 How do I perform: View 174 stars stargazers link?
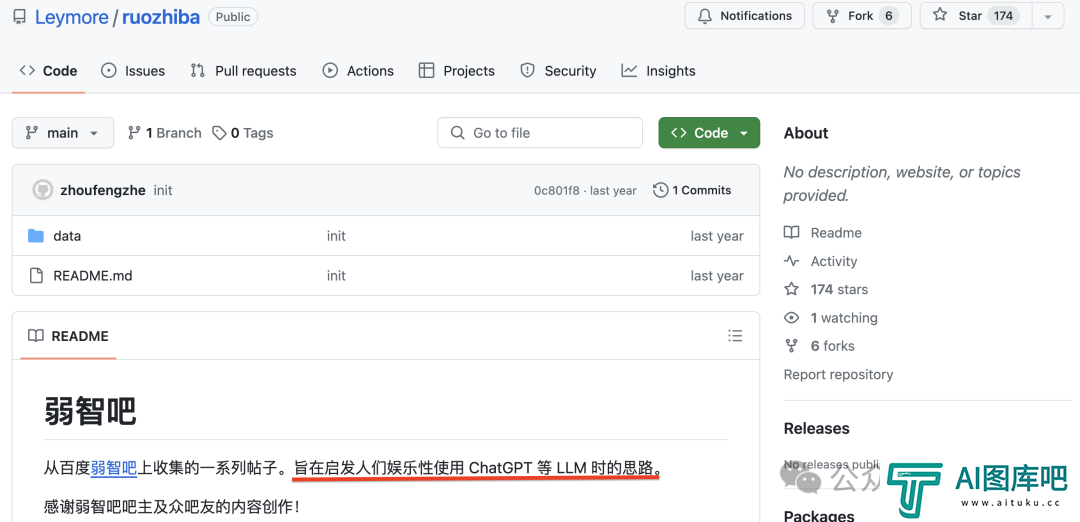tap(826, 290)
